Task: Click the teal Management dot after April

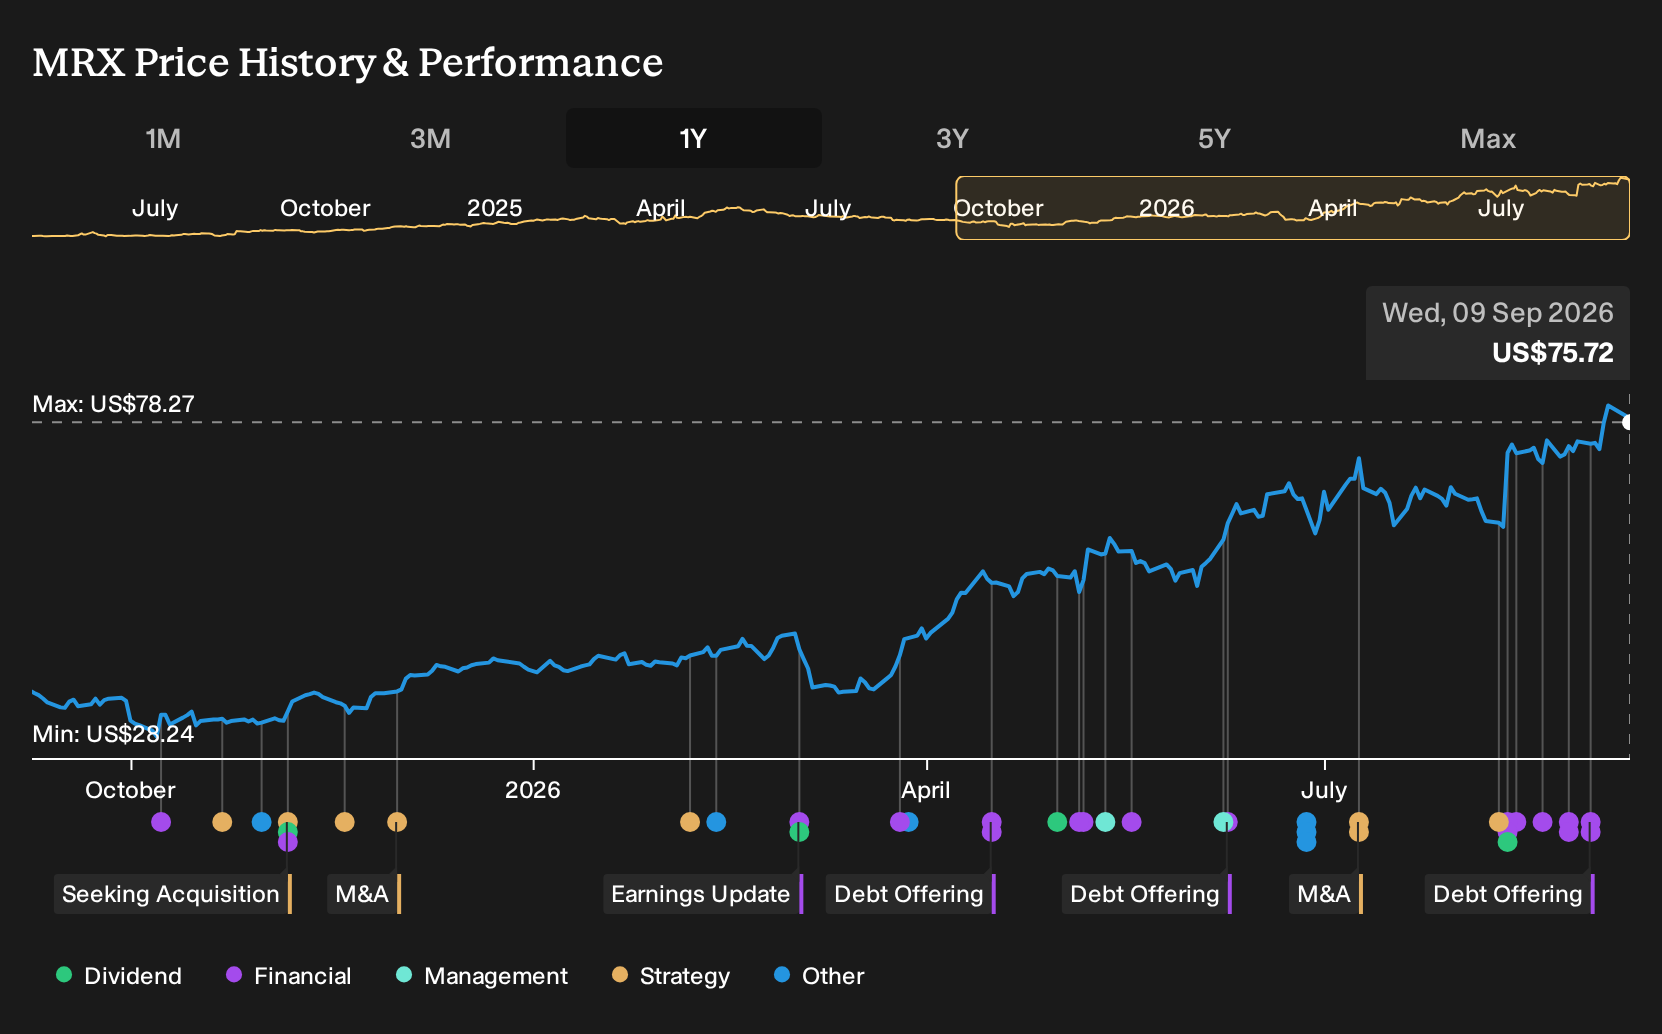Action: click(x=1105, y=822)
